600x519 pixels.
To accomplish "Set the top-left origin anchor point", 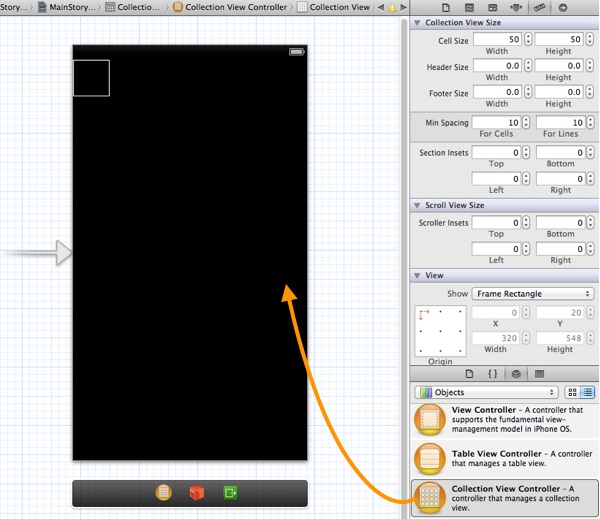I will click(x=422, y=313).
